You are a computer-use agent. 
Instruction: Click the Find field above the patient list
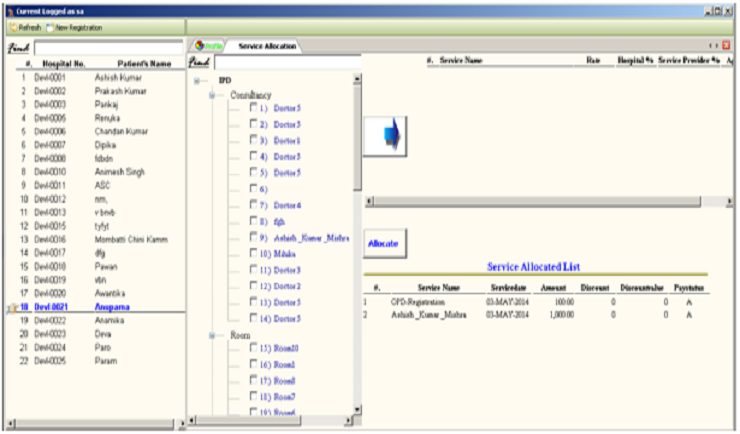coord(108,46)
